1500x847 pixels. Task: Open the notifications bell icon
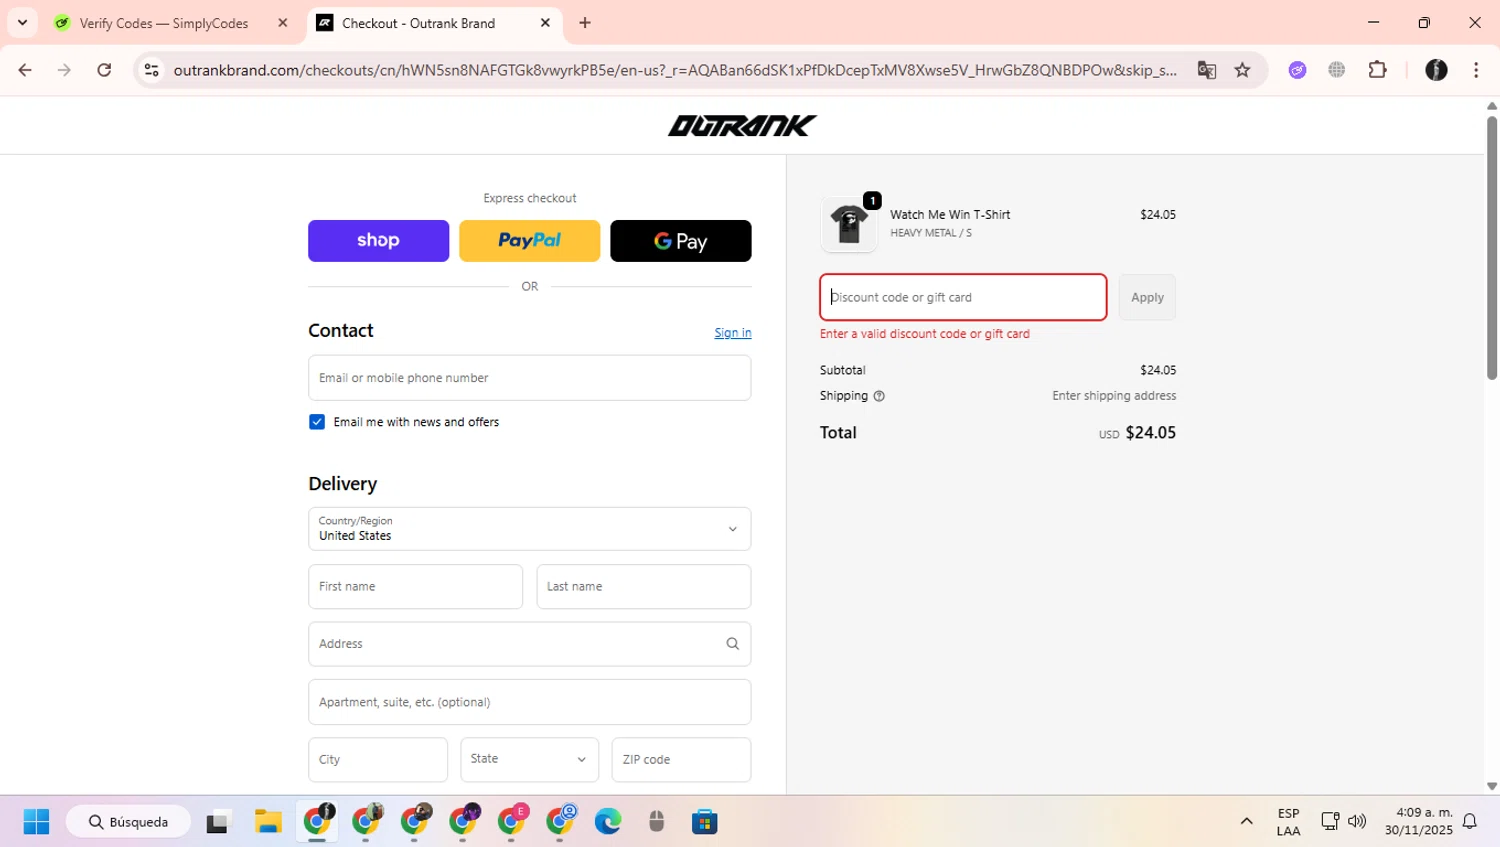click(1470, 822)
